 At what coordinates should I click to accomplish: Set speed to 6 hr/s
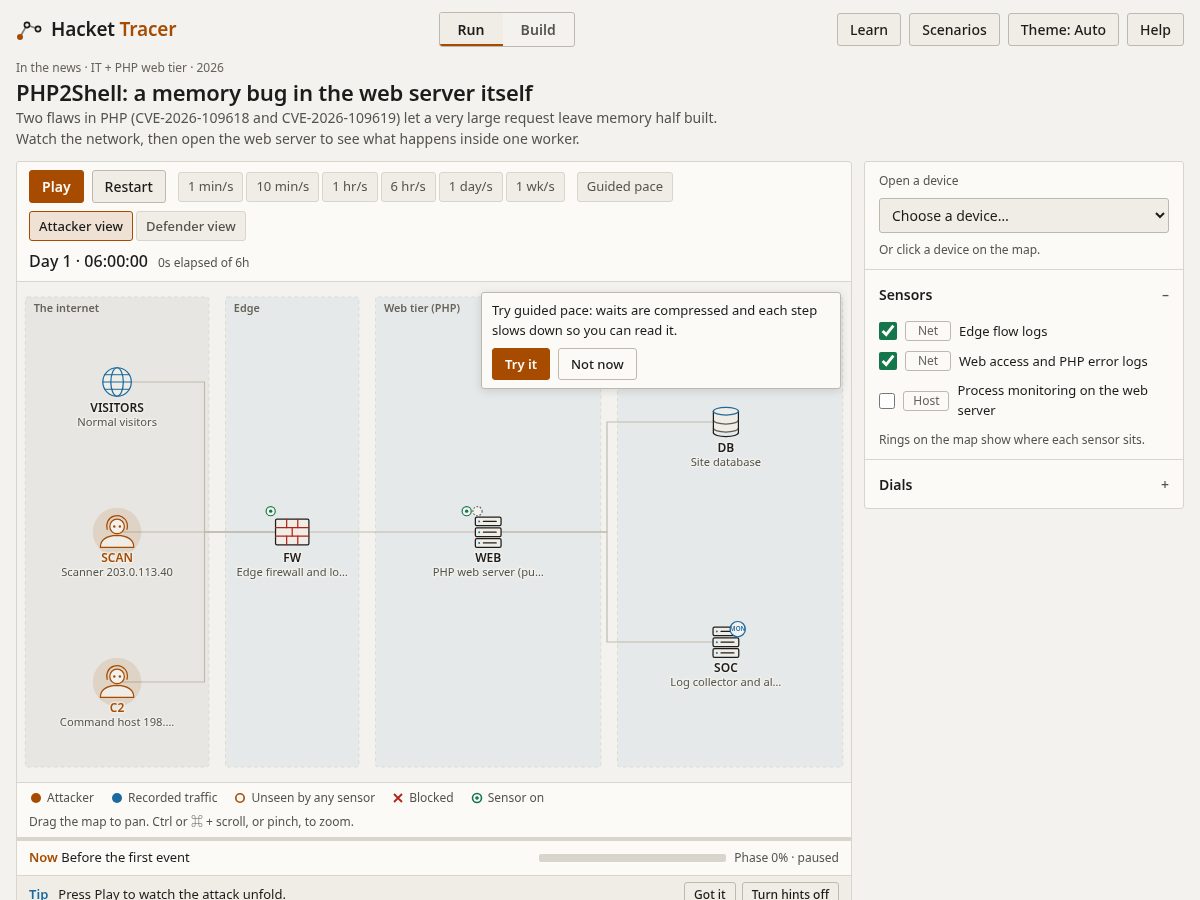coord(408,187)
